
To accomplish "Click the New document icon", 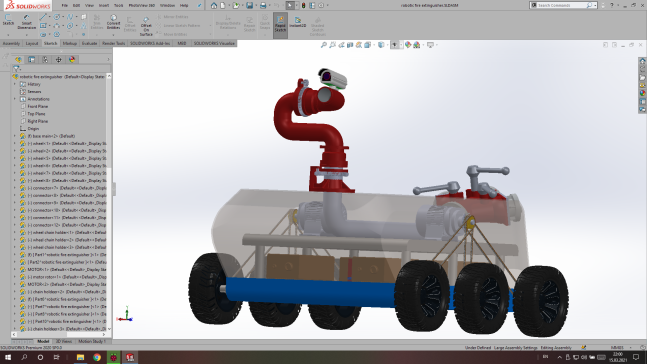I will click(x=223, y=5).
